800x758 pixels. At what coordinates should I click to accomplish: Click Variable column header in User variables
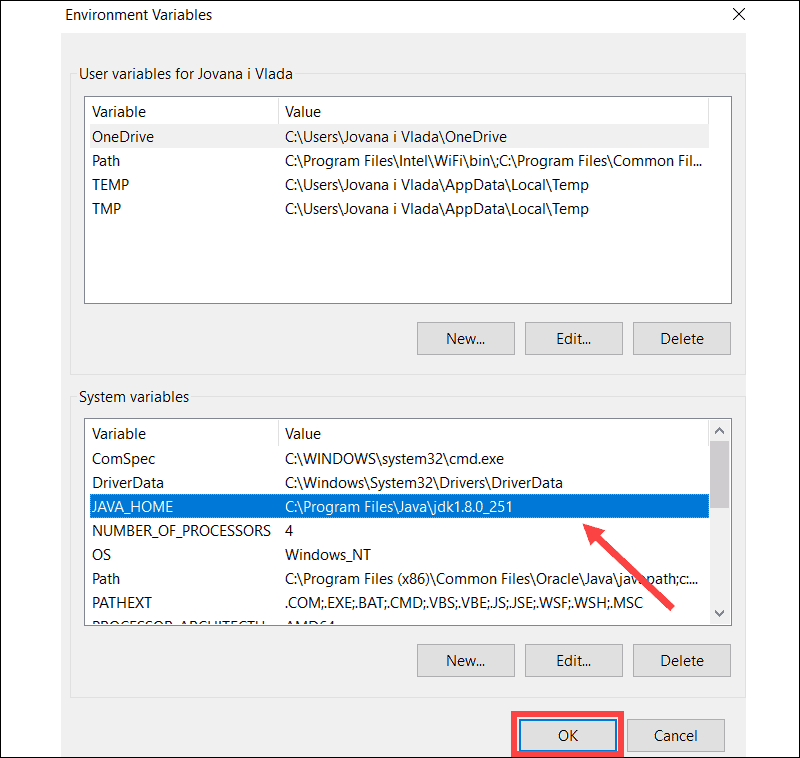click(184, 111)
